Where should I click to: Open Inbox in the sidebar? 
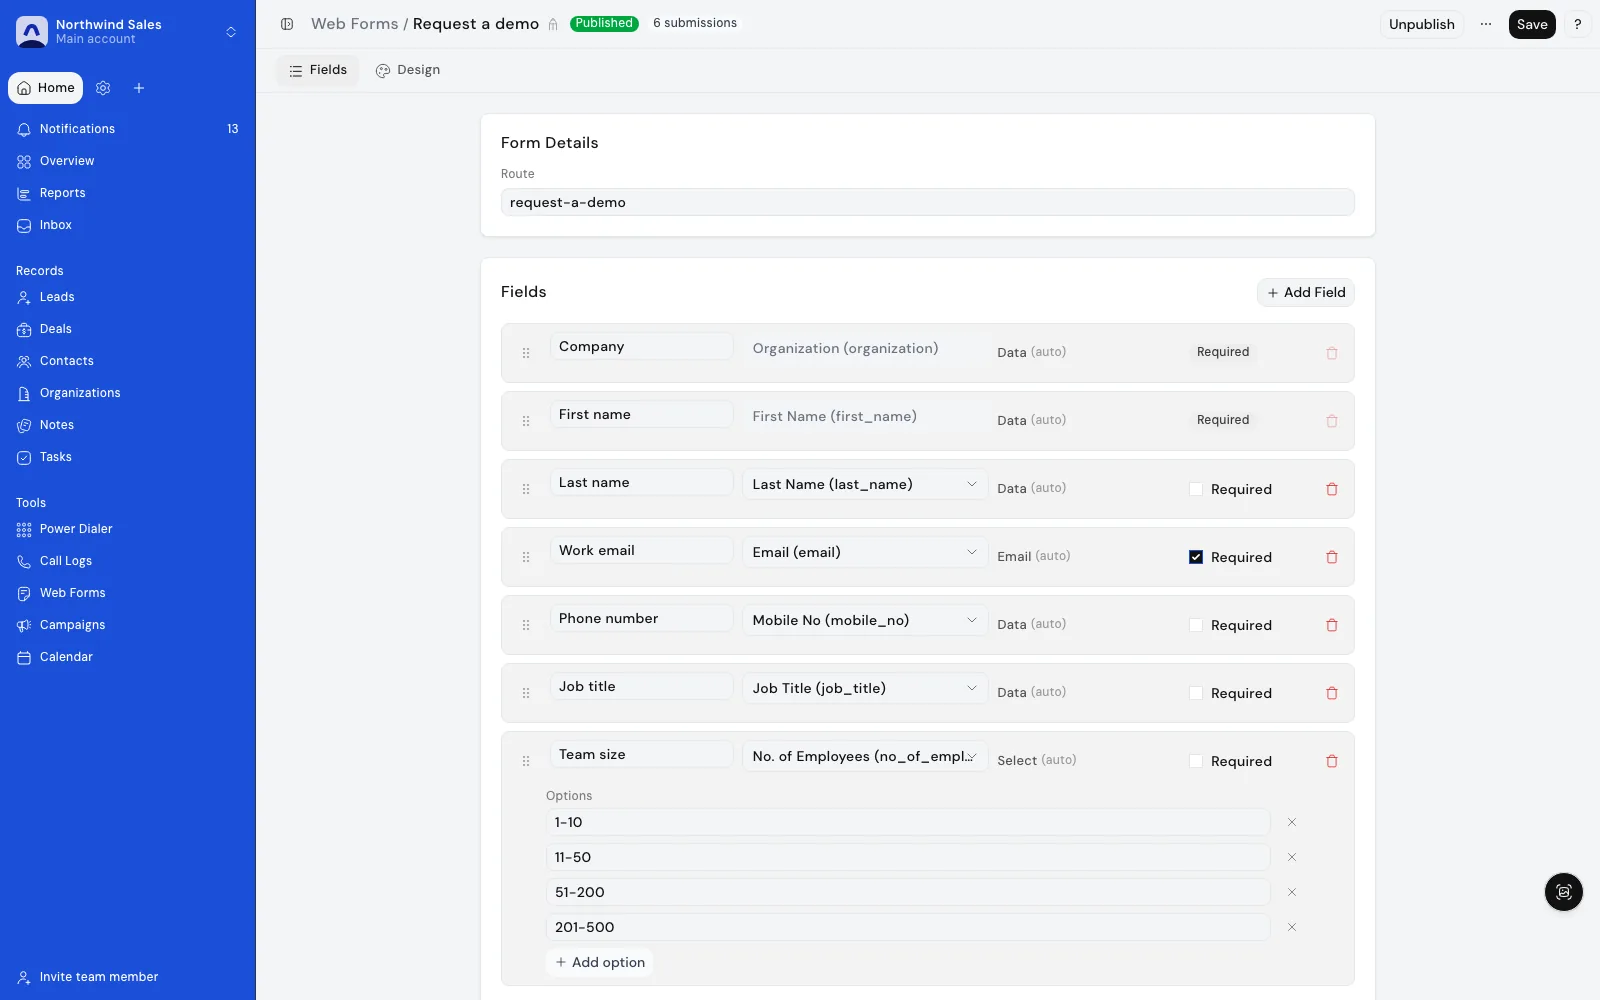pyautogui.click(x=128, y=225)
